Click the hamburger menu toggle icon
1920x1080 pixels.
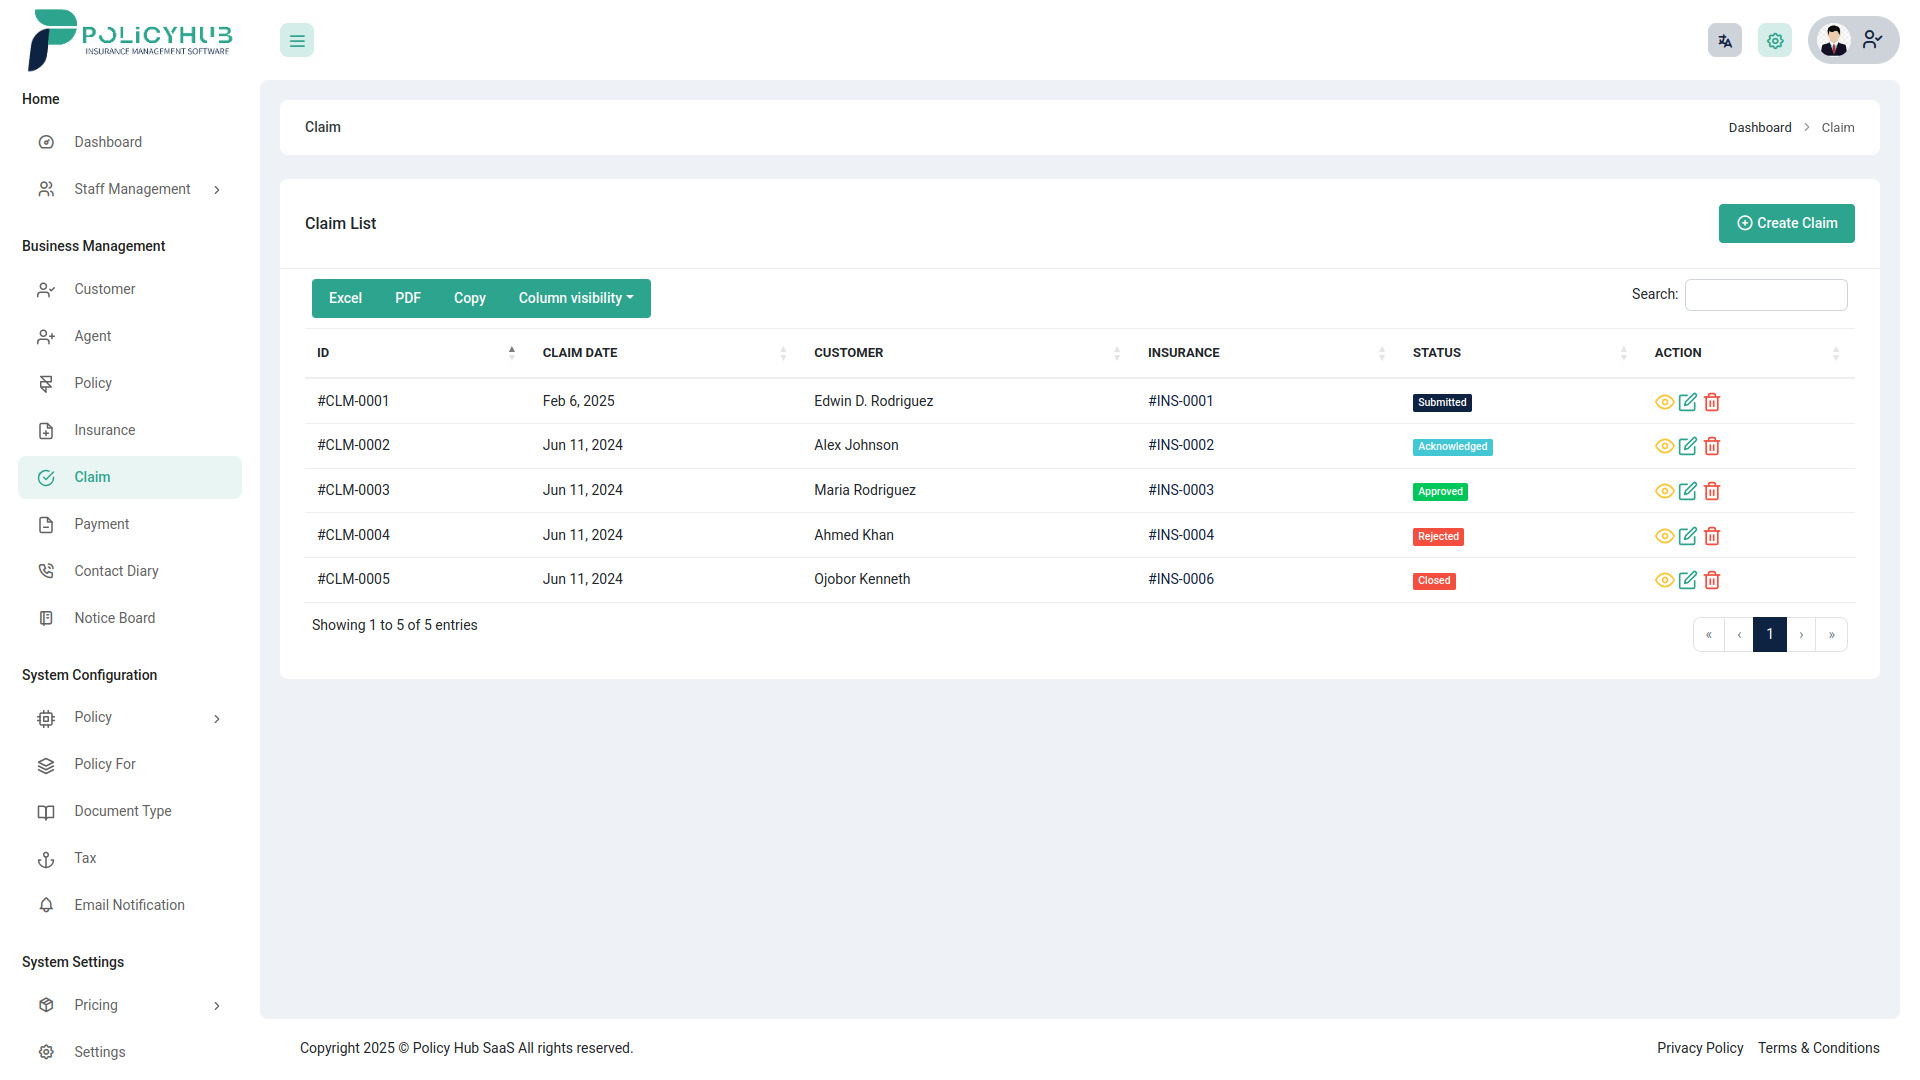(296, 40)
